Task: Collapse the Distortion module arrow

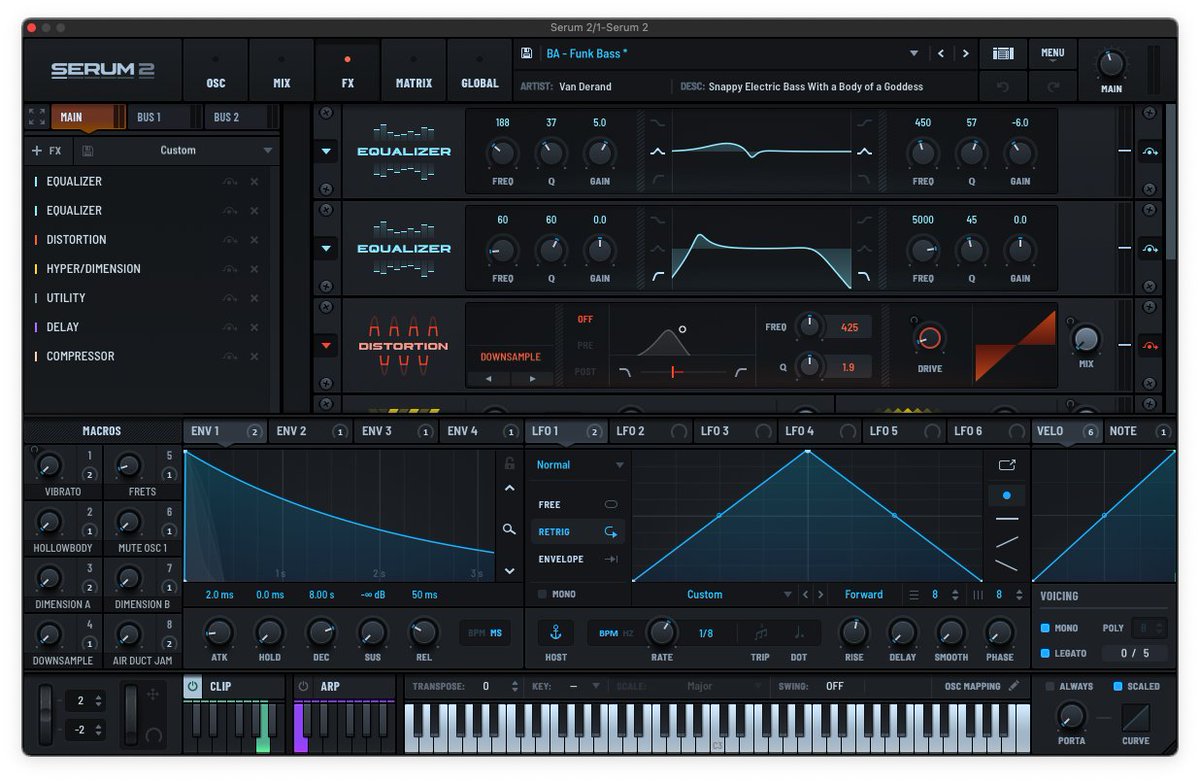Action: [326, 346]
